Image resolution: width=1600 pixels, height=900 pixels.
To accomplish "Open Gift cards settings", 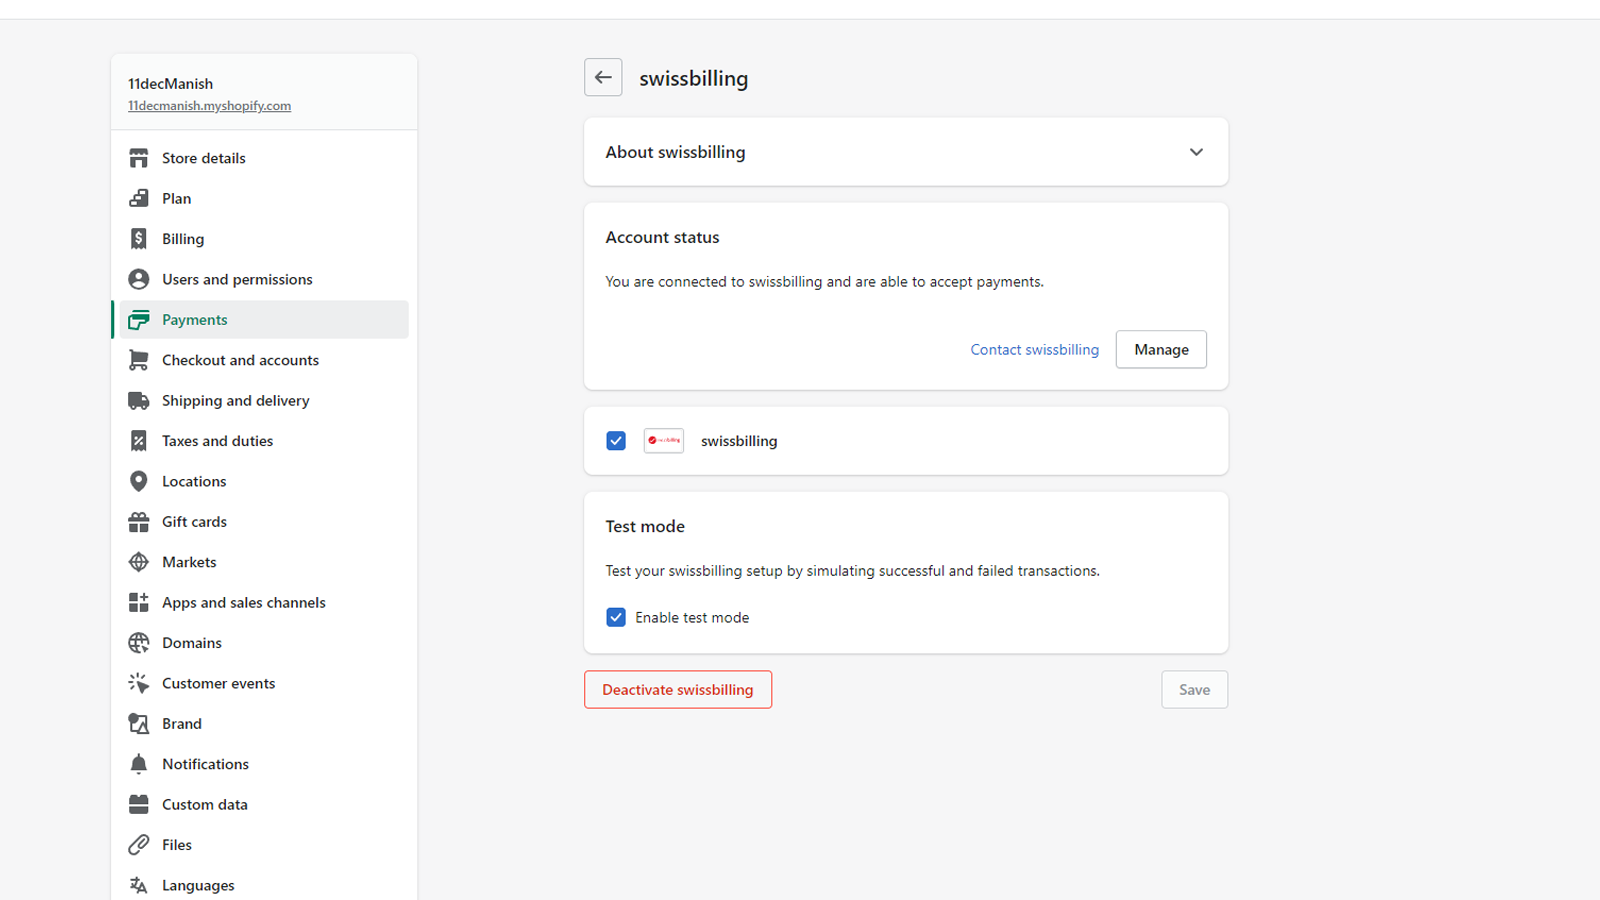I will (x=264, y=522).
